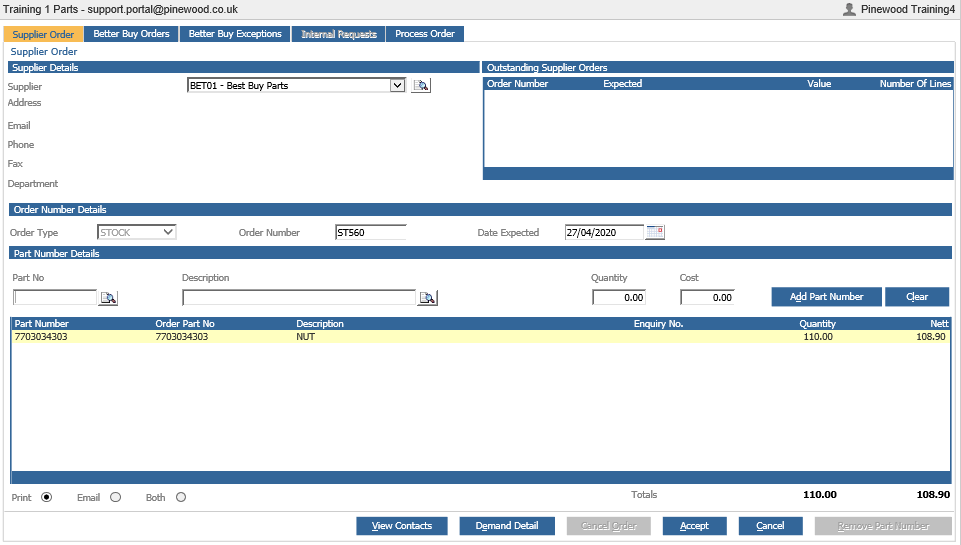The width and height of the screenshot is (961, 545).
Task: Click the Clear button
Action: pyautogui.click(x=917, y=297)
